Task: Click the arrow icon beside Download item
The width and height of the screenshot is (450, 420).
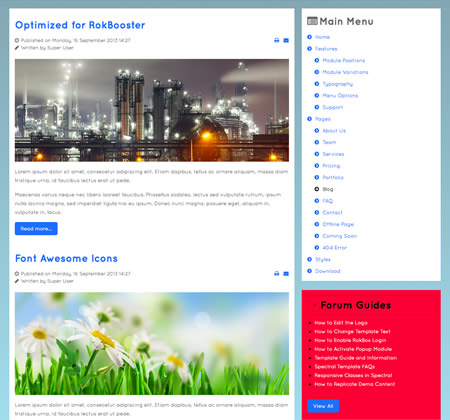Action: pos(309,271)
